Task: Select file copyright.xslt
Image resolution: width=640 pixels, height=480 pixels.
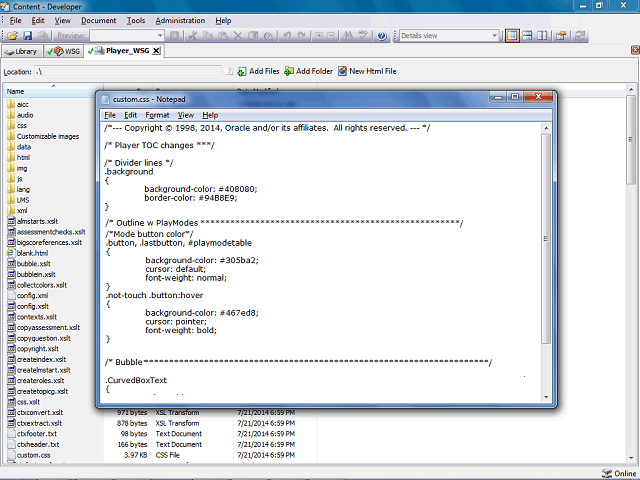Action: (33, 349)
